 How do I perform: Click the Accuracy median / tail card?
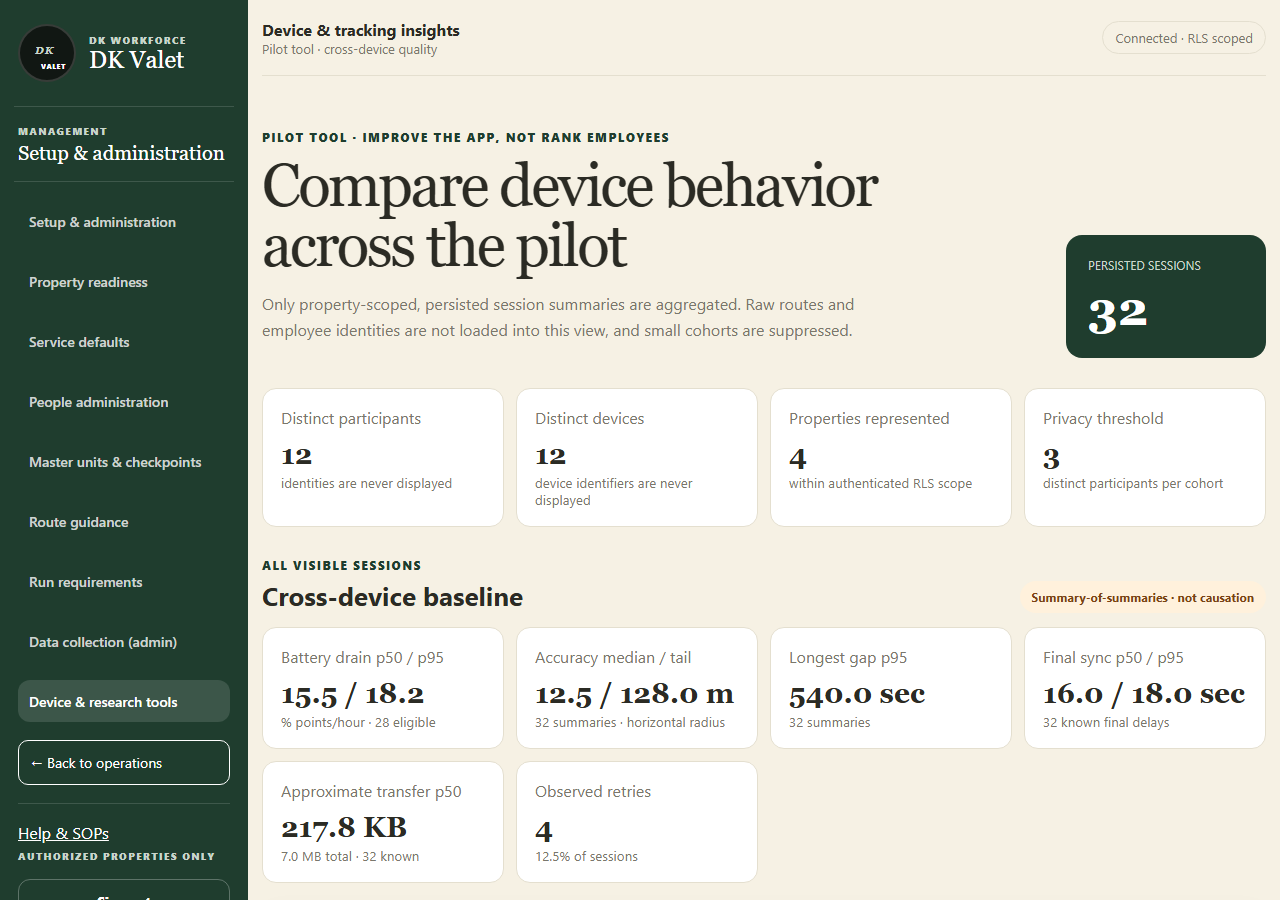637,688
